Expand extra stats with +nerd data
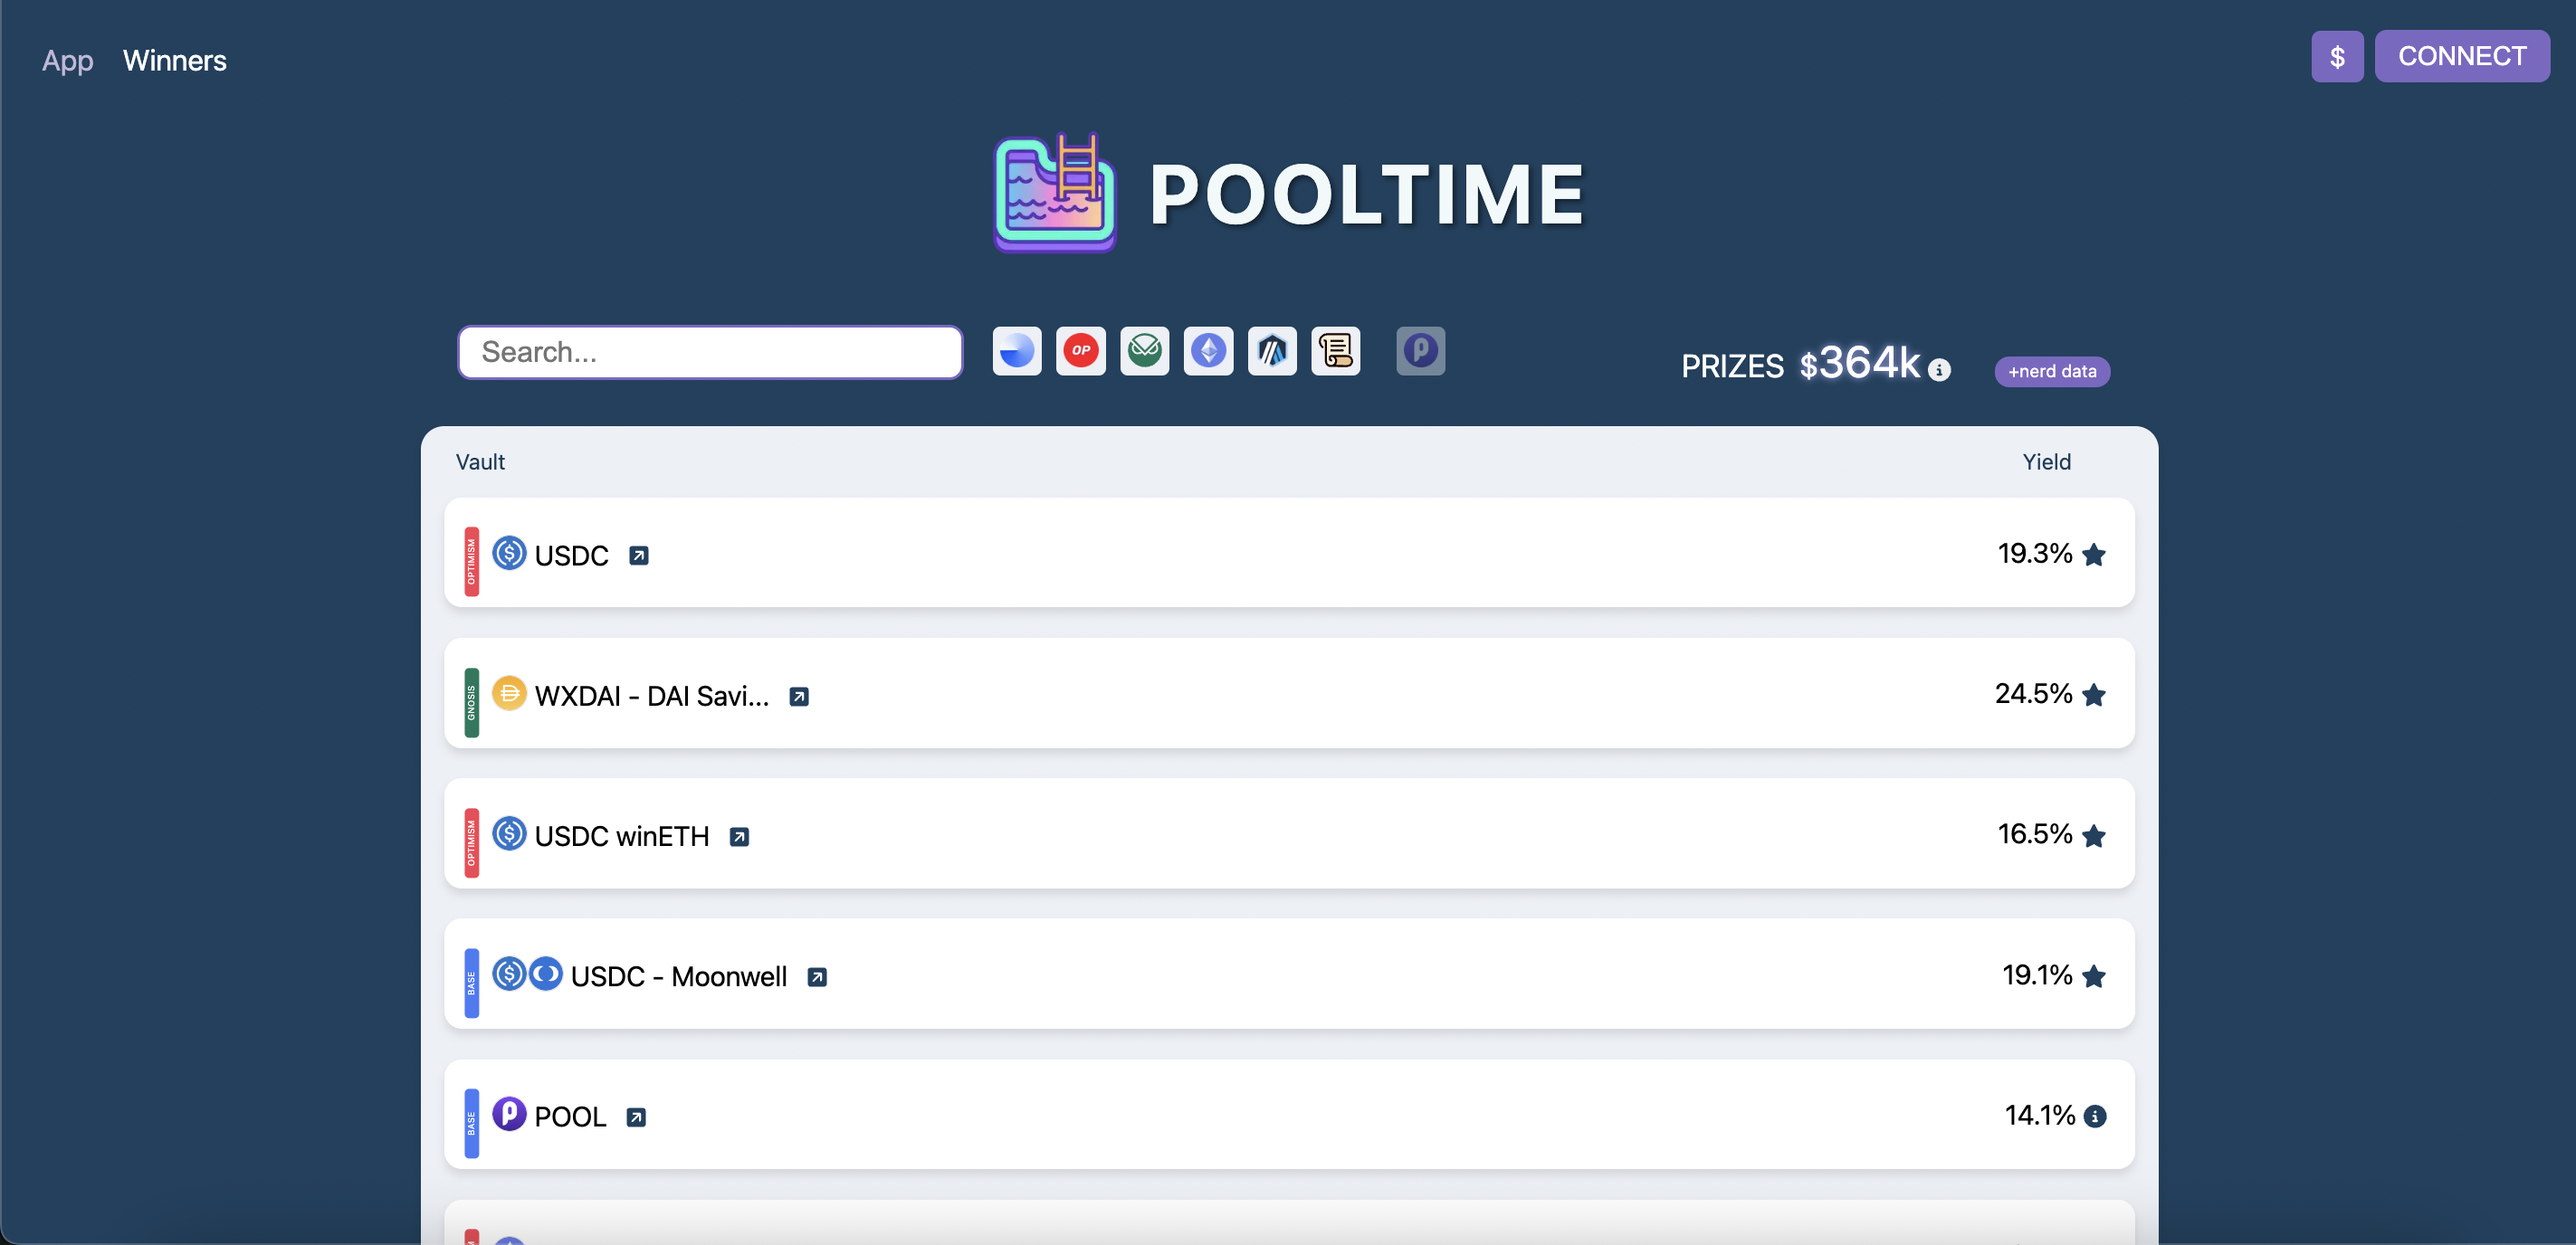The width and height of the screenshot is (2576, 1245). click(2051, 371)
